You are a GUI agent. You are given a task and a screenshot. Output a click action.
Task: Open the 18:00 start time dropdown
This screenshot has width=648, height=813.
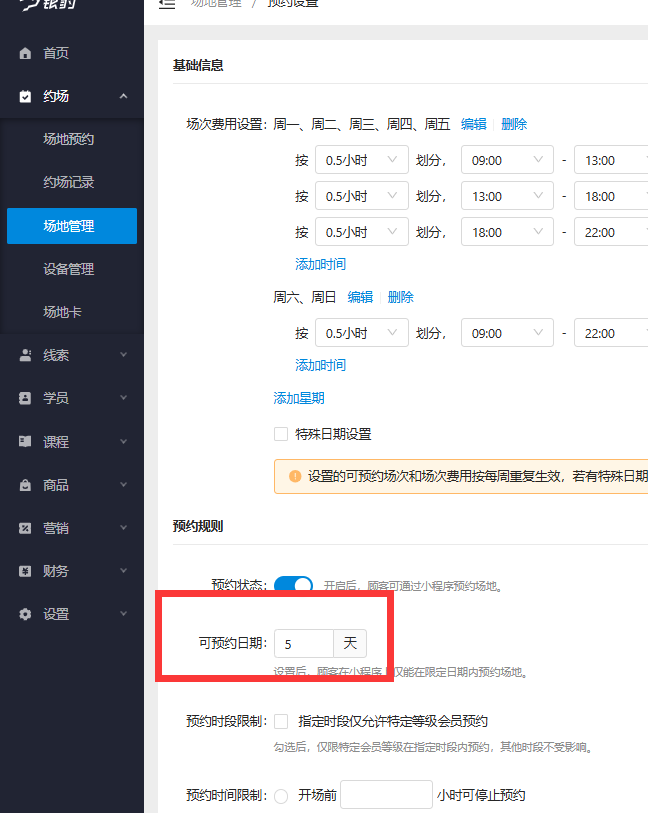508,232
